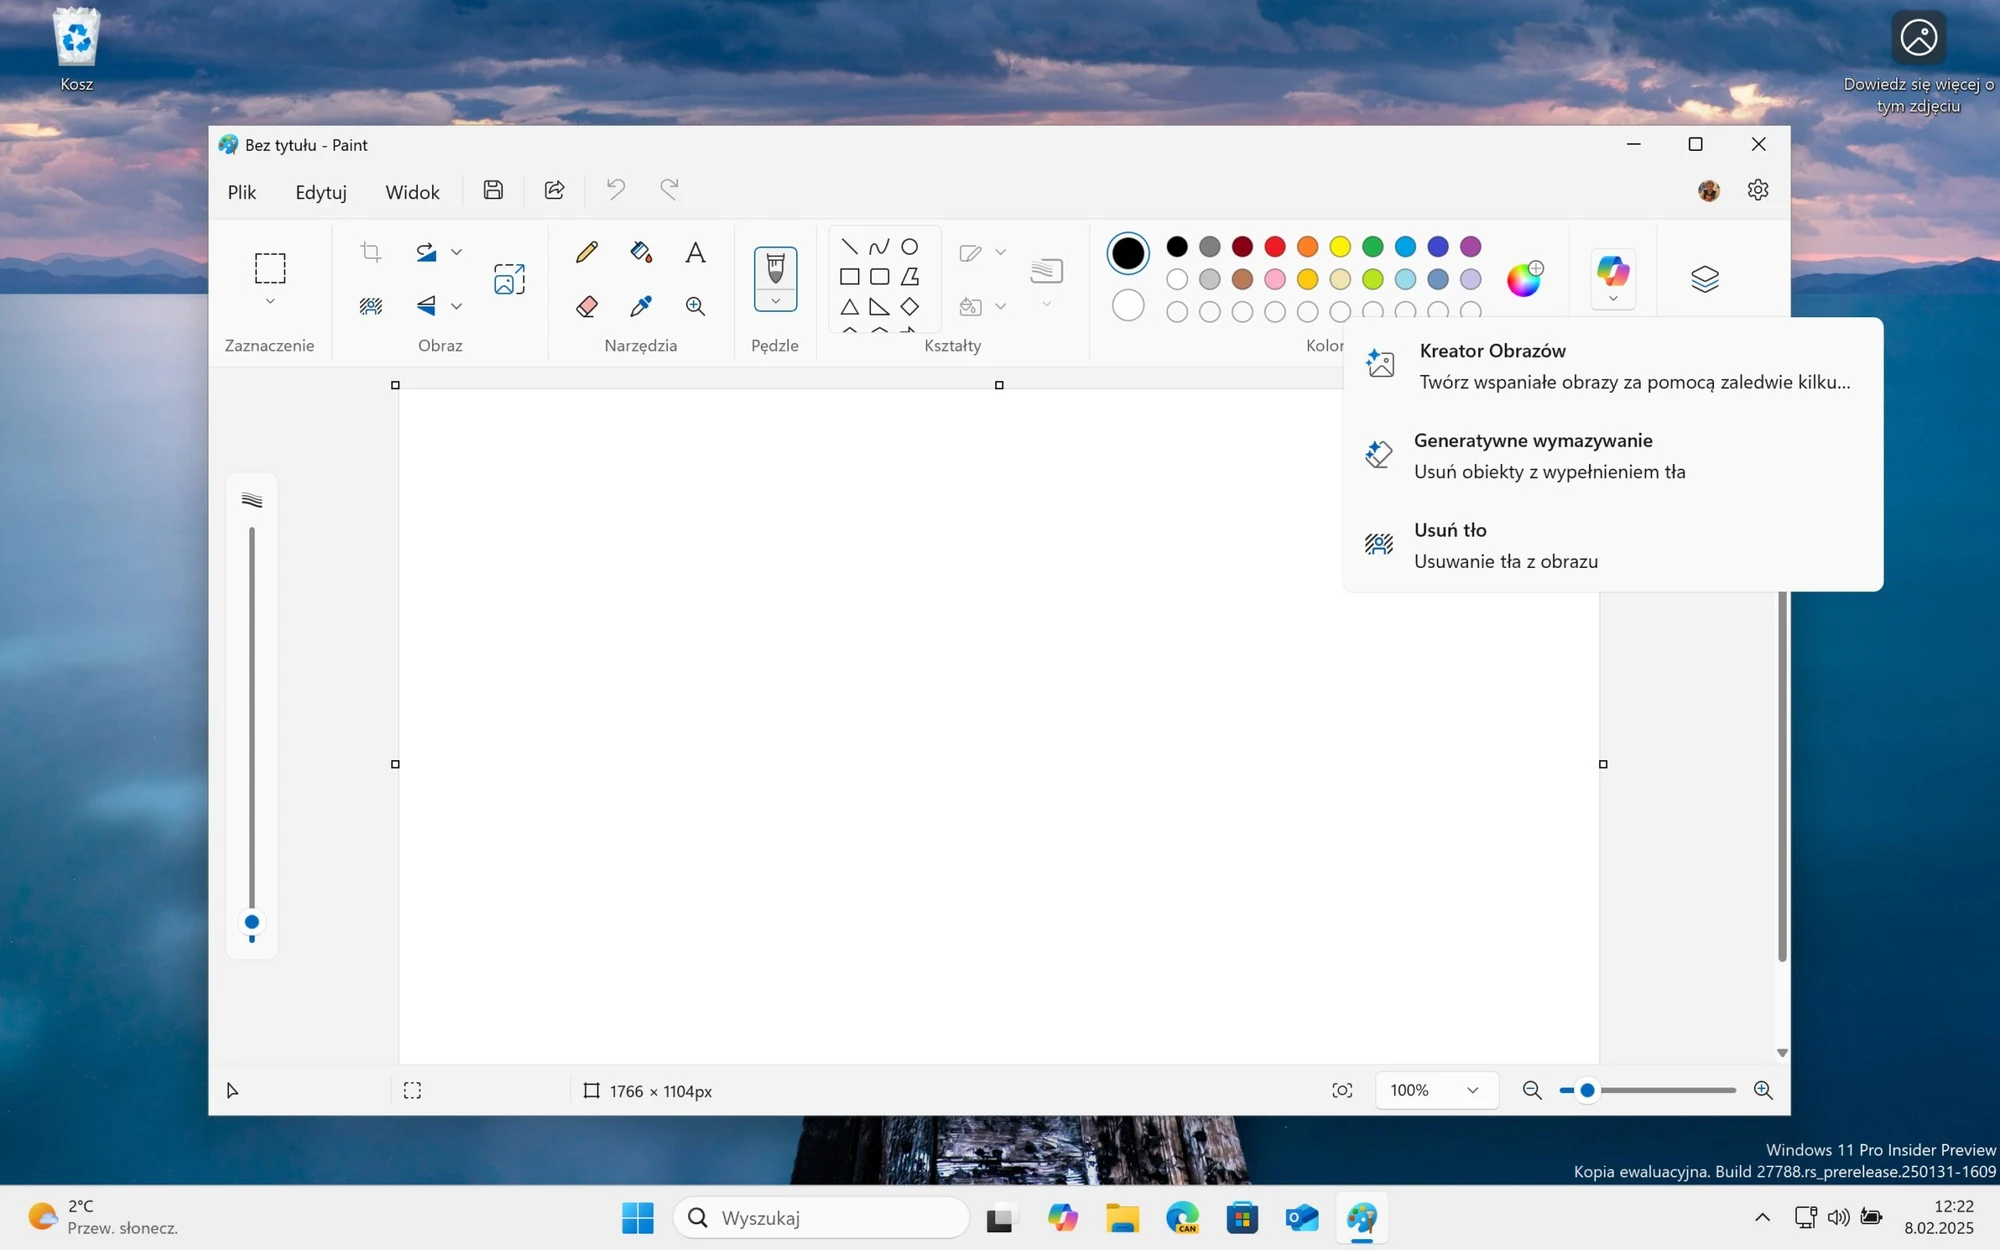The height and width of the screenshot is (1250, 2000).
Task: Open Paint settings gear
Action: pyautogui.click(x=1758, y=190)
